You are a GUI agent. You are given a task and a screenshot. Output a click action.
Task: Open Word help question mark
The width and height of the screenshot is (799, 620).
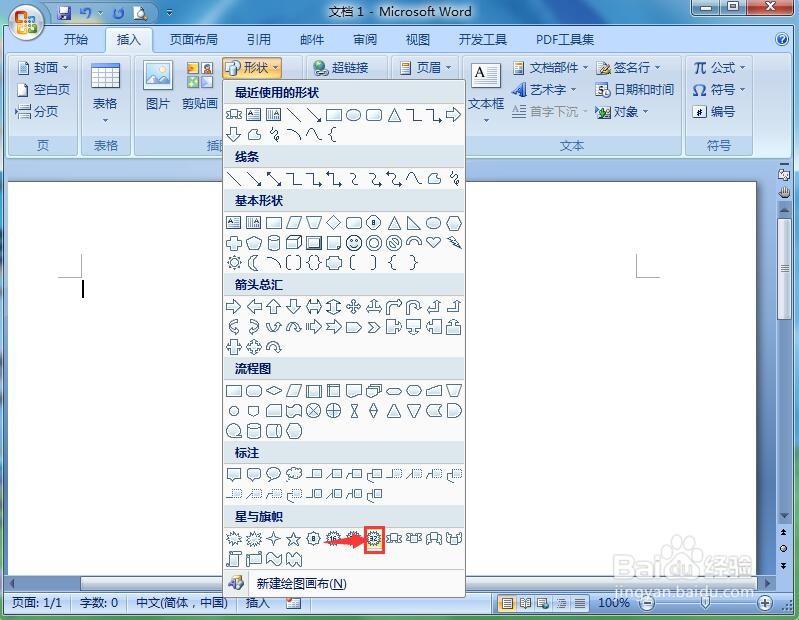781,39
